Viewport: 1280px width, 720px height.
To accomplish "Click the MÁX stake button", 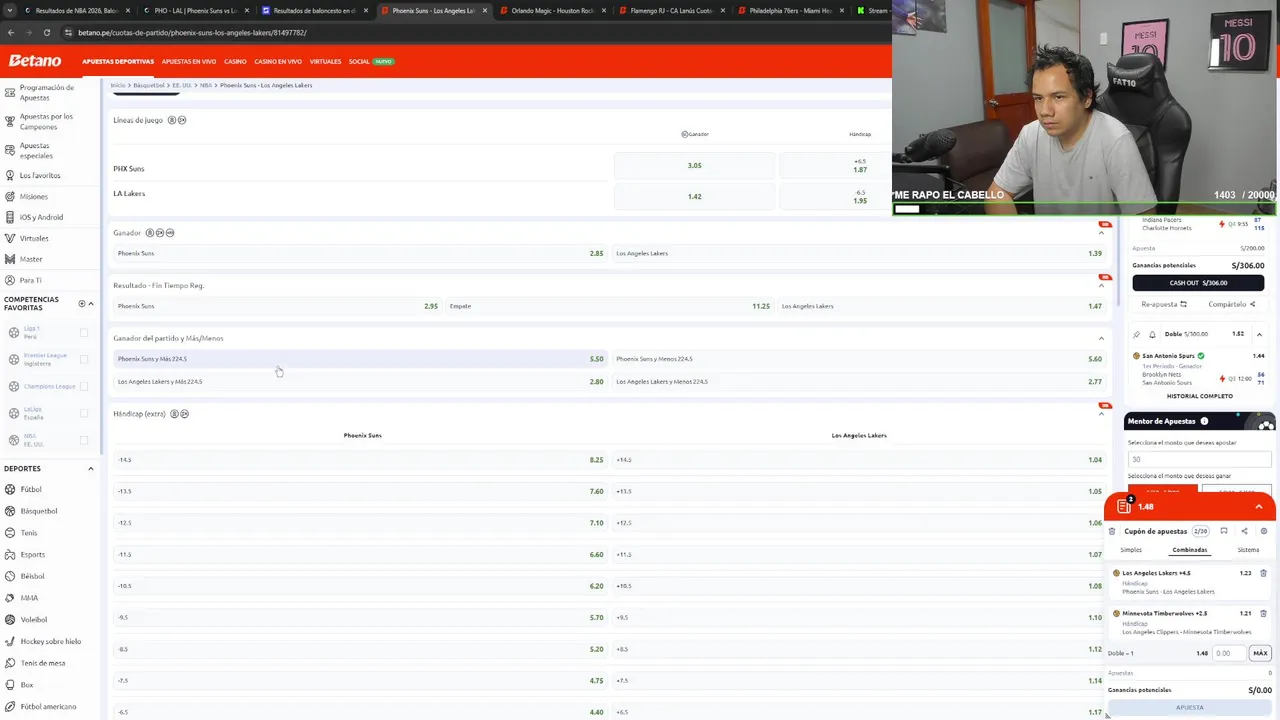I will (1260, 653).
